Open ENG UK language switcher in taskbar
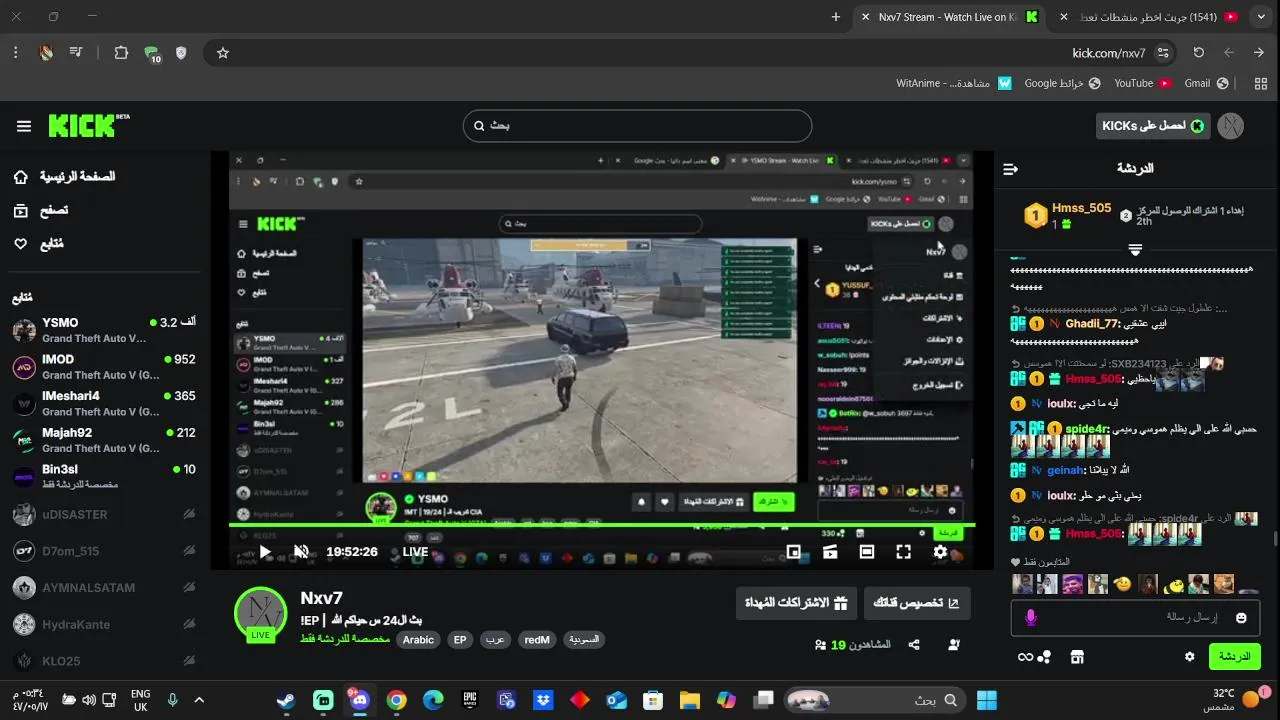1280x720 pixels. coord(141,700)
